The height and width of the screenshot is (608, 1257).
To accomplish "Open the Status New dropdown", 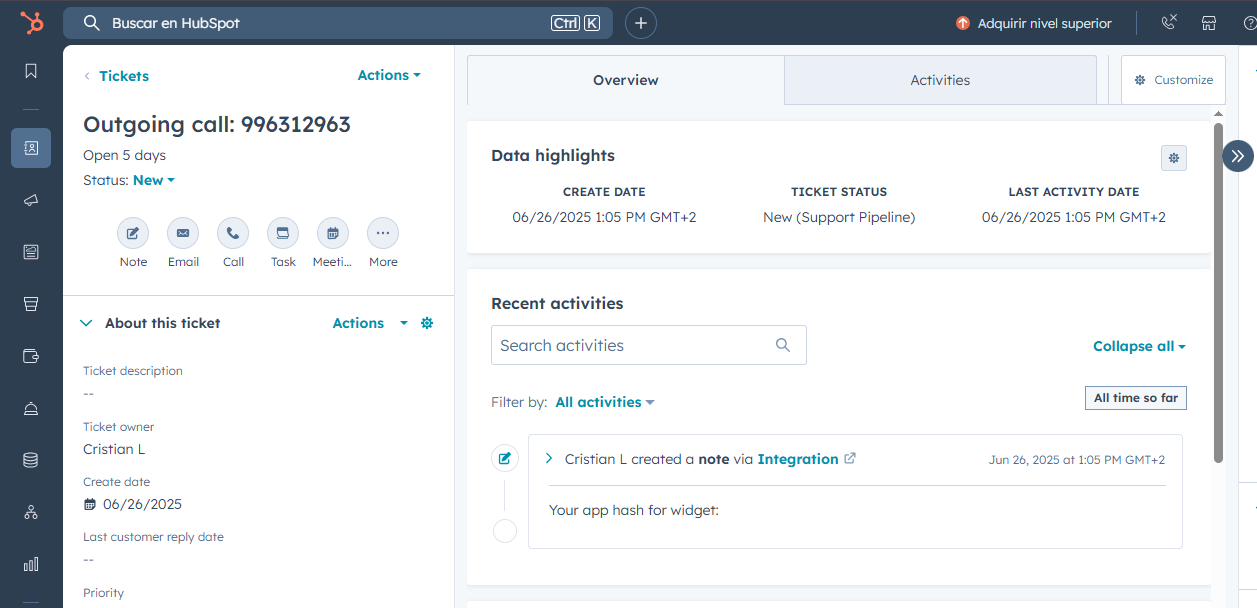I will tap(154, 180).
